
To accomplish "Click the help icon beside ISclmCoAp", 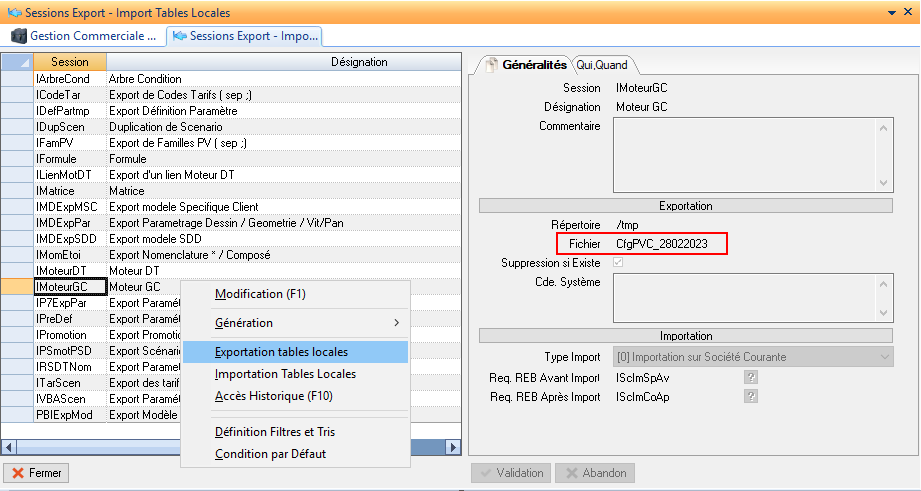I will click(750, 397).
